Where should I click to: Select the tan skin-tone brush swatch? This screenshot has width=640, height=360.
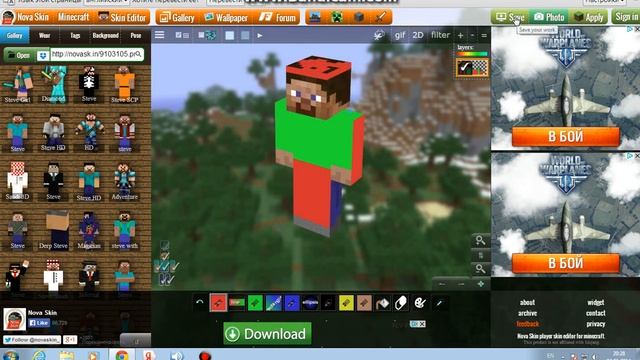point(364,303)
